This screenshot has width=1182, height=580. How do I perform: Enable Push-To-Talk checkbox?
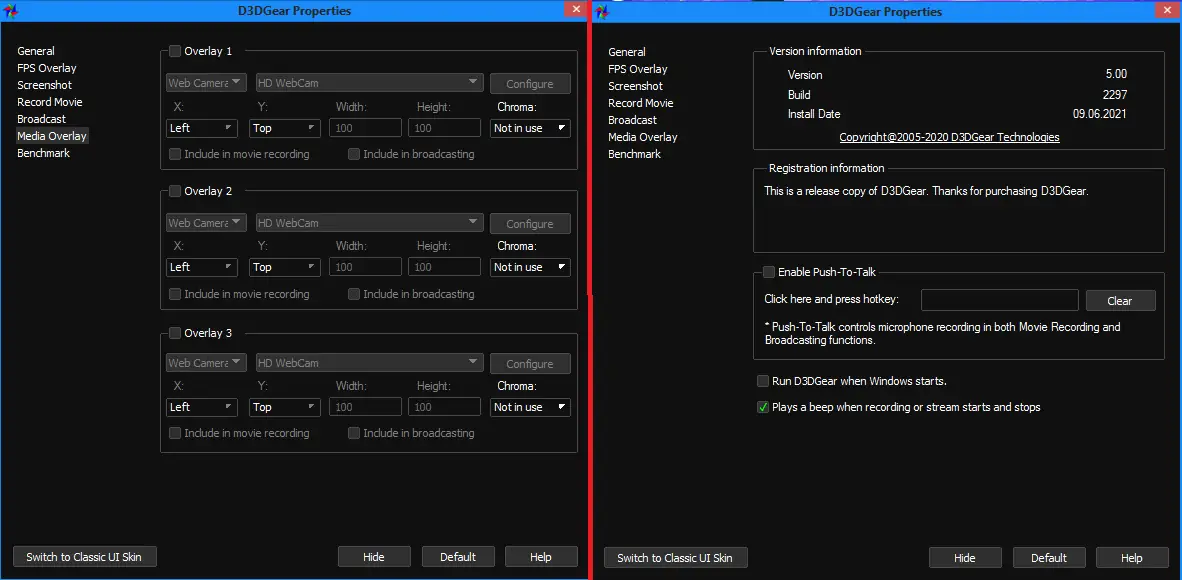click(x=769, y=272)
